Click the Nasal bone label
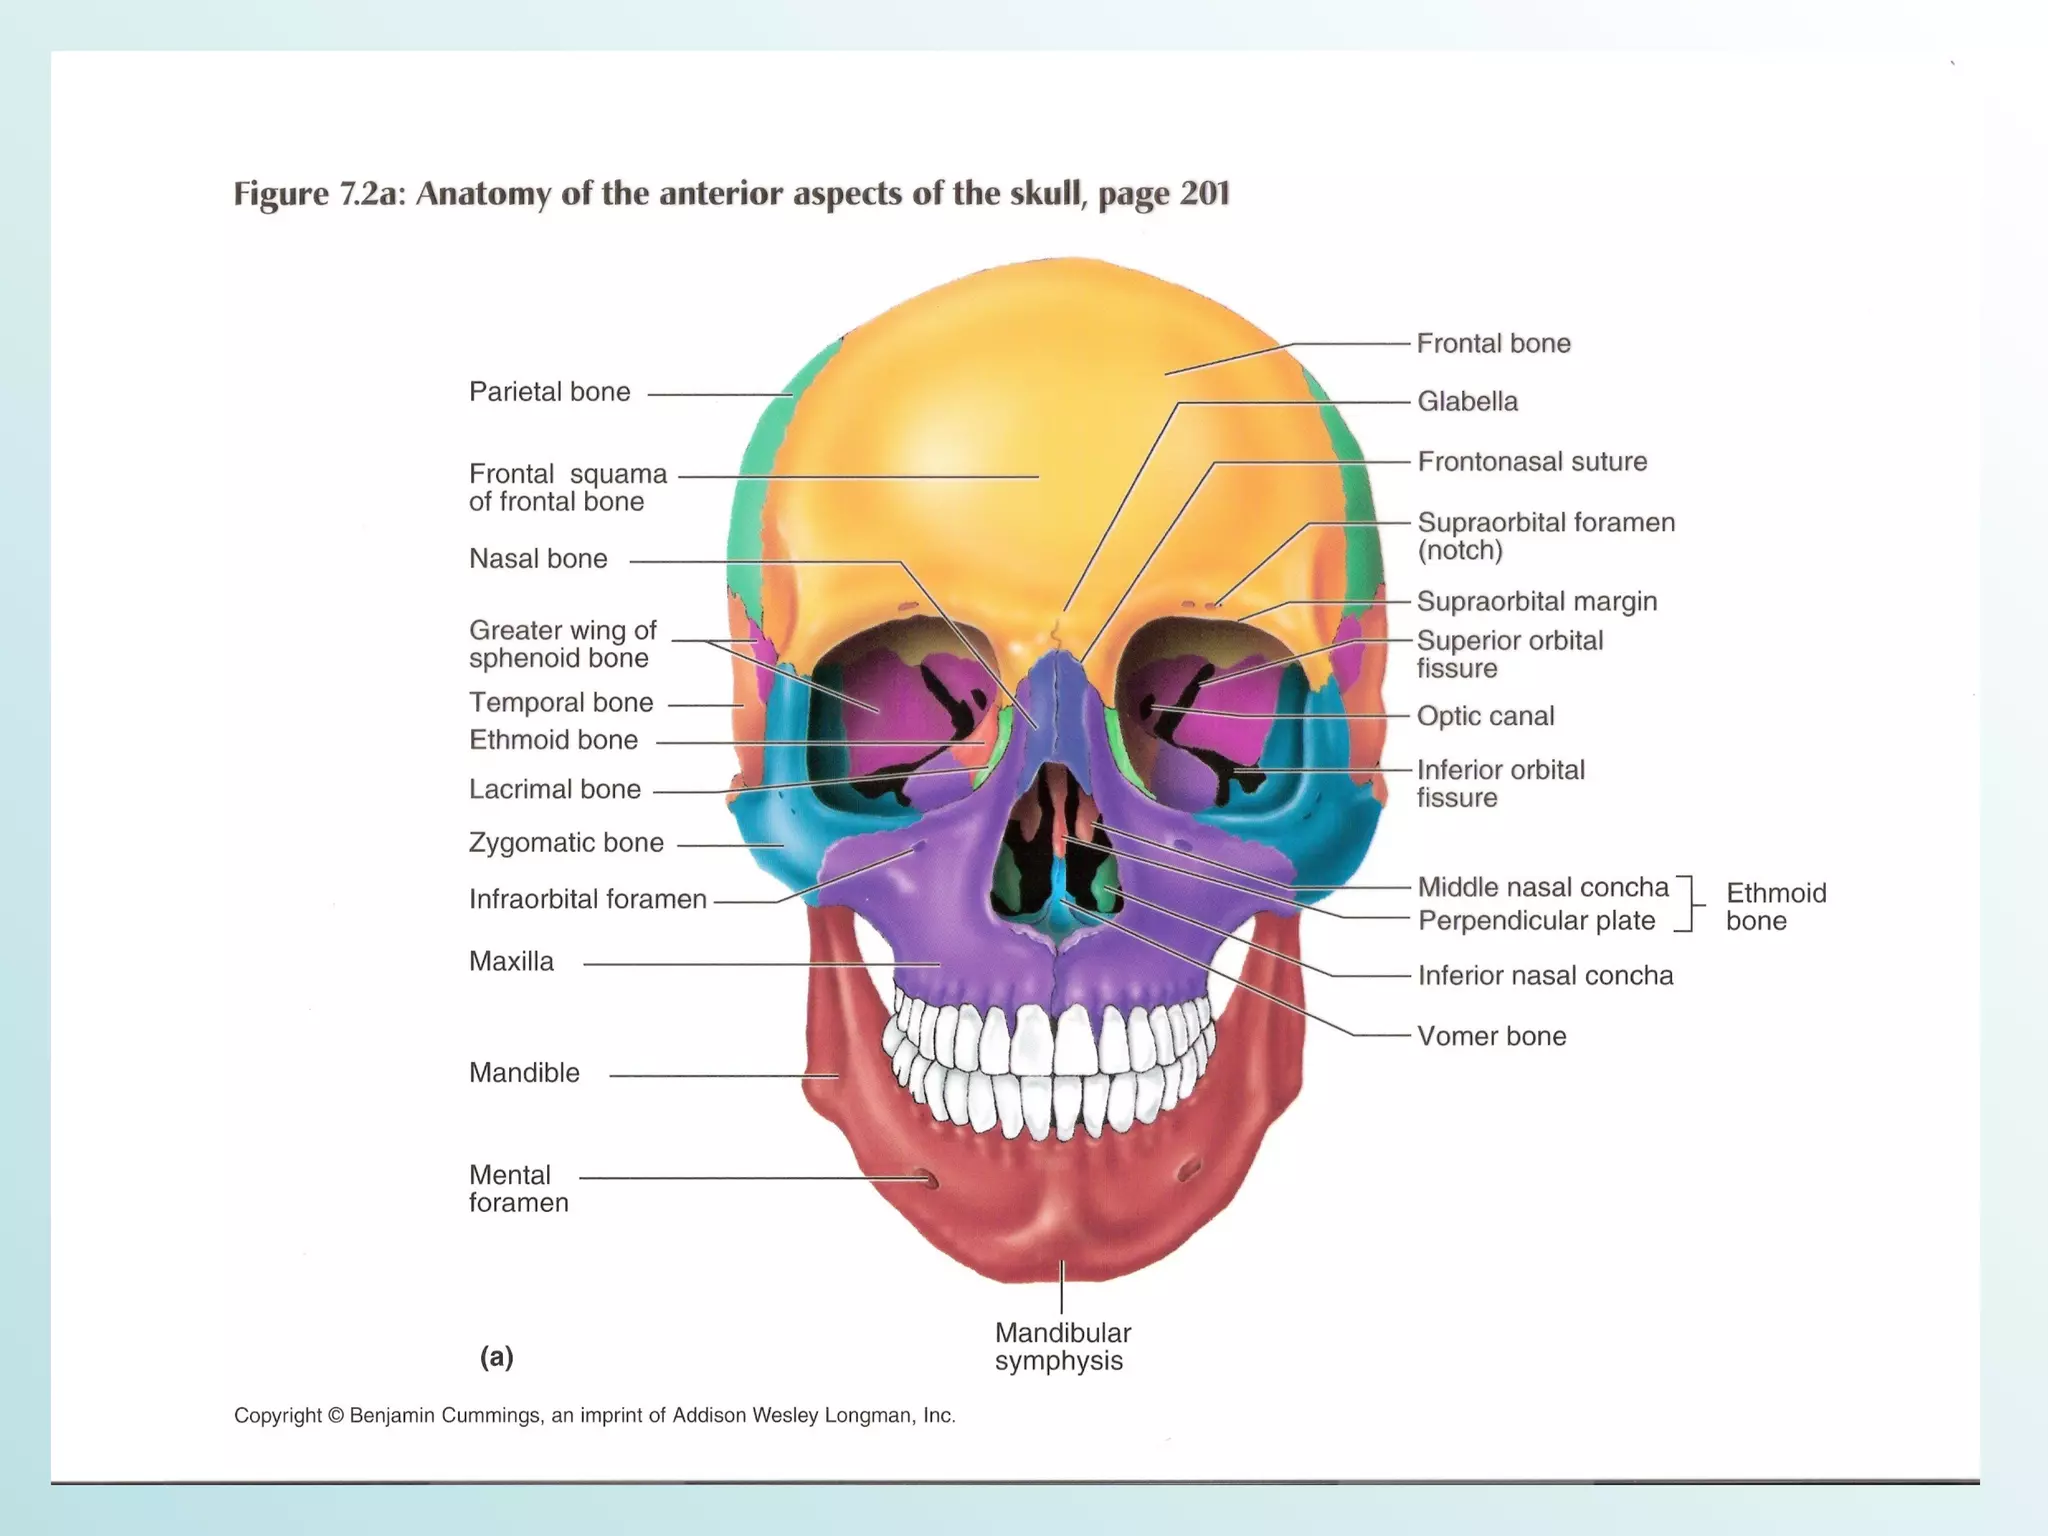 click(x=538, y=558)
